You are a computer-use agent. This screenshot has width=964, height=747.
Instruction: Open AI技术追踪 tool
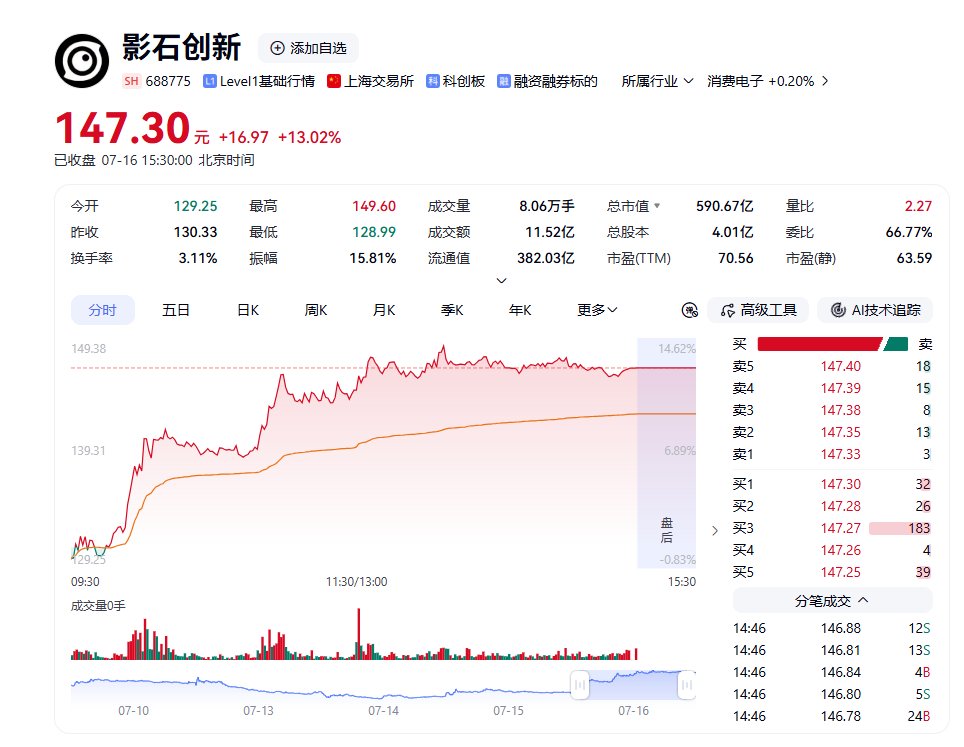point(875,310)
